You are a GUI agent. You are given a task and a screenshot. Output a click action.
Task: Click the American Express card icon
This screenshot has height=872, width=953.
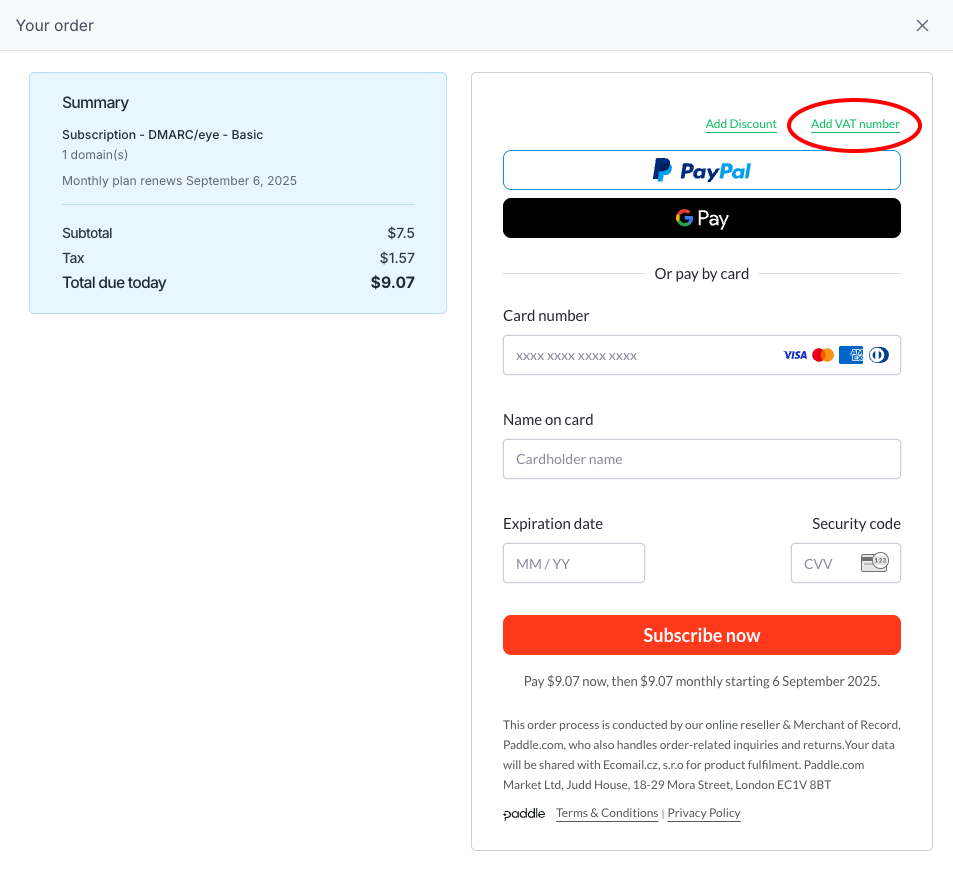[x=851, y=355]
